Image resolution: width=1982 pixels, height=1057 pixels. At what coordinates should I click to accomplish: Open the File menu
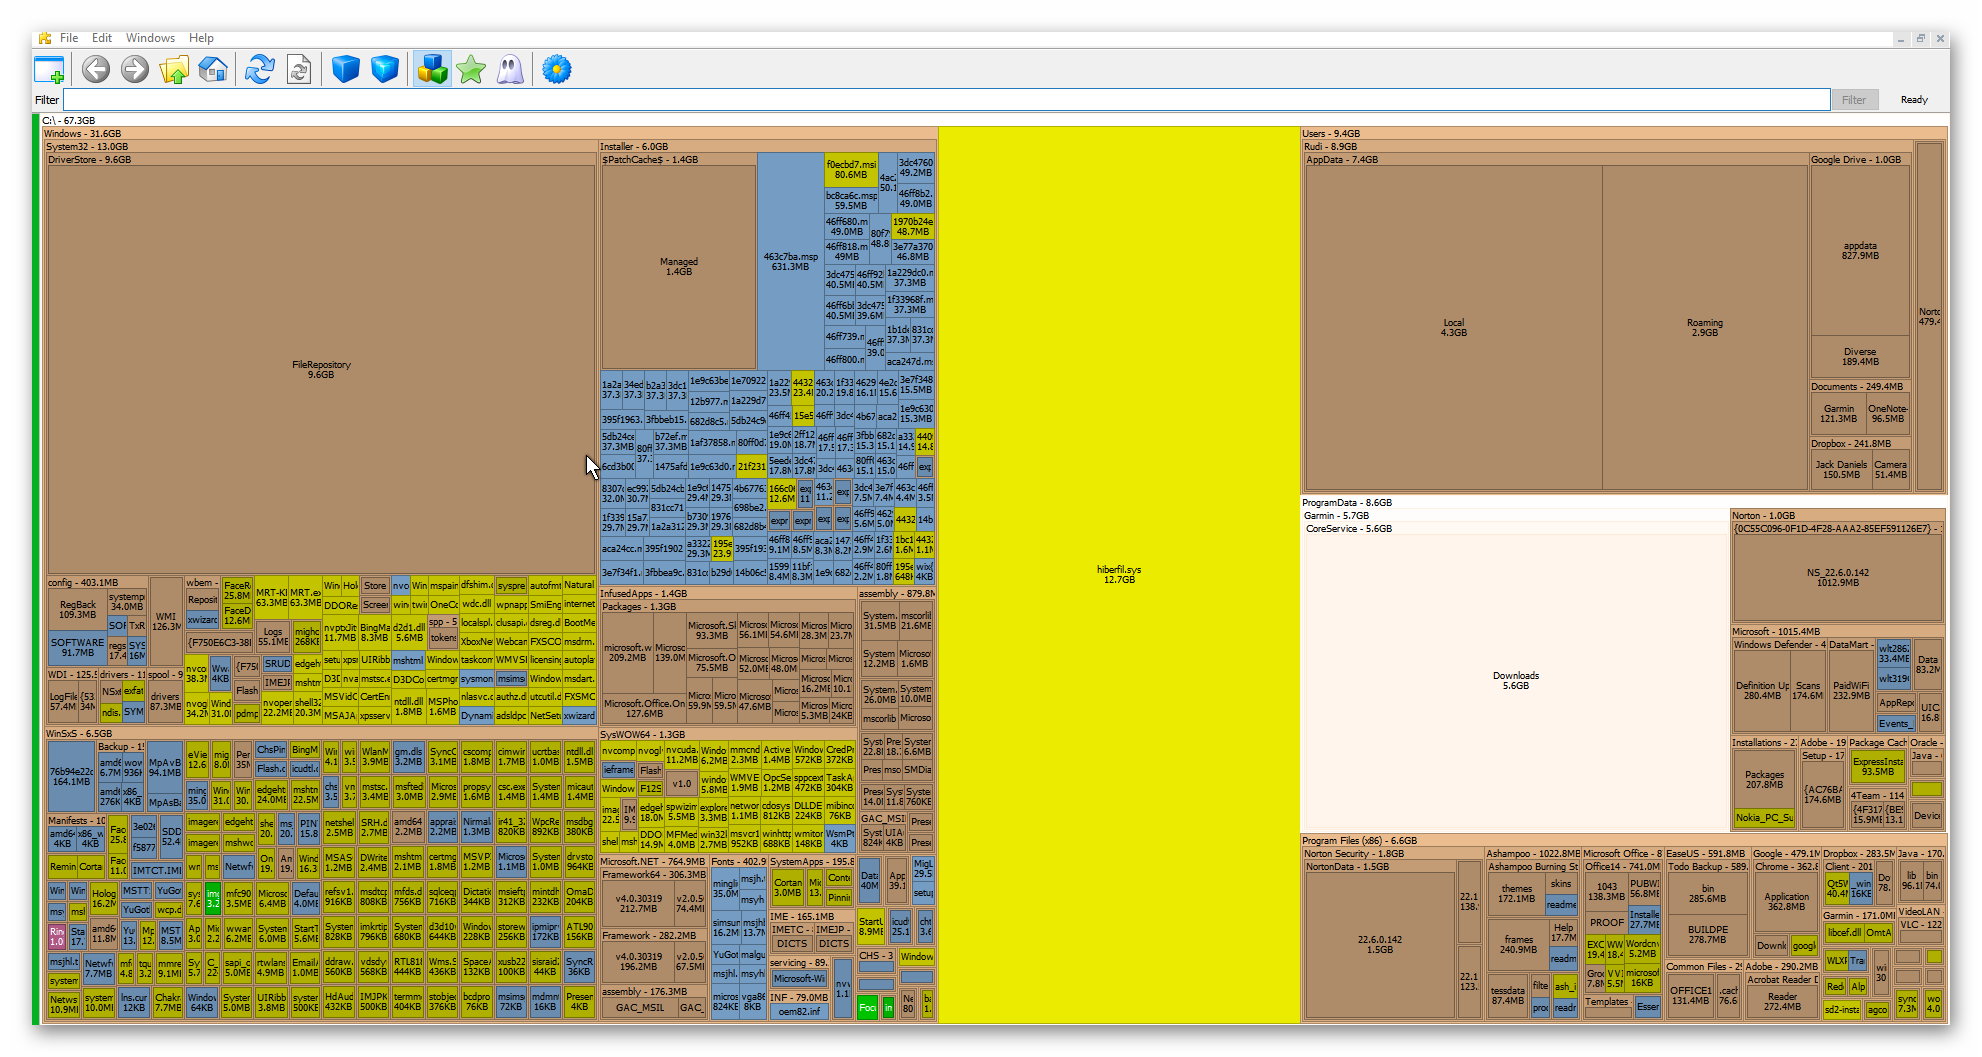coord(69,38)
